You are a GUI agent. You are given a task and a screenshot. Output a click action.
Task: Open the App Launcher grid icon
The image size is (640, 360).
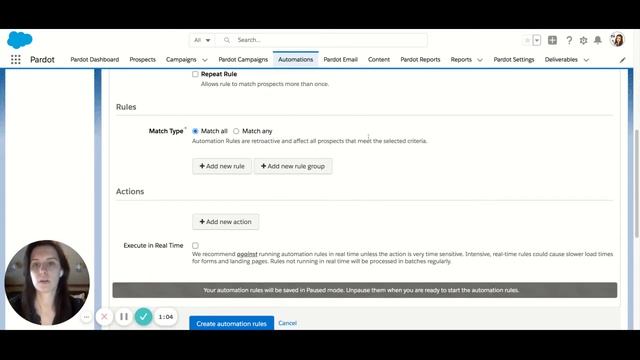16,60
